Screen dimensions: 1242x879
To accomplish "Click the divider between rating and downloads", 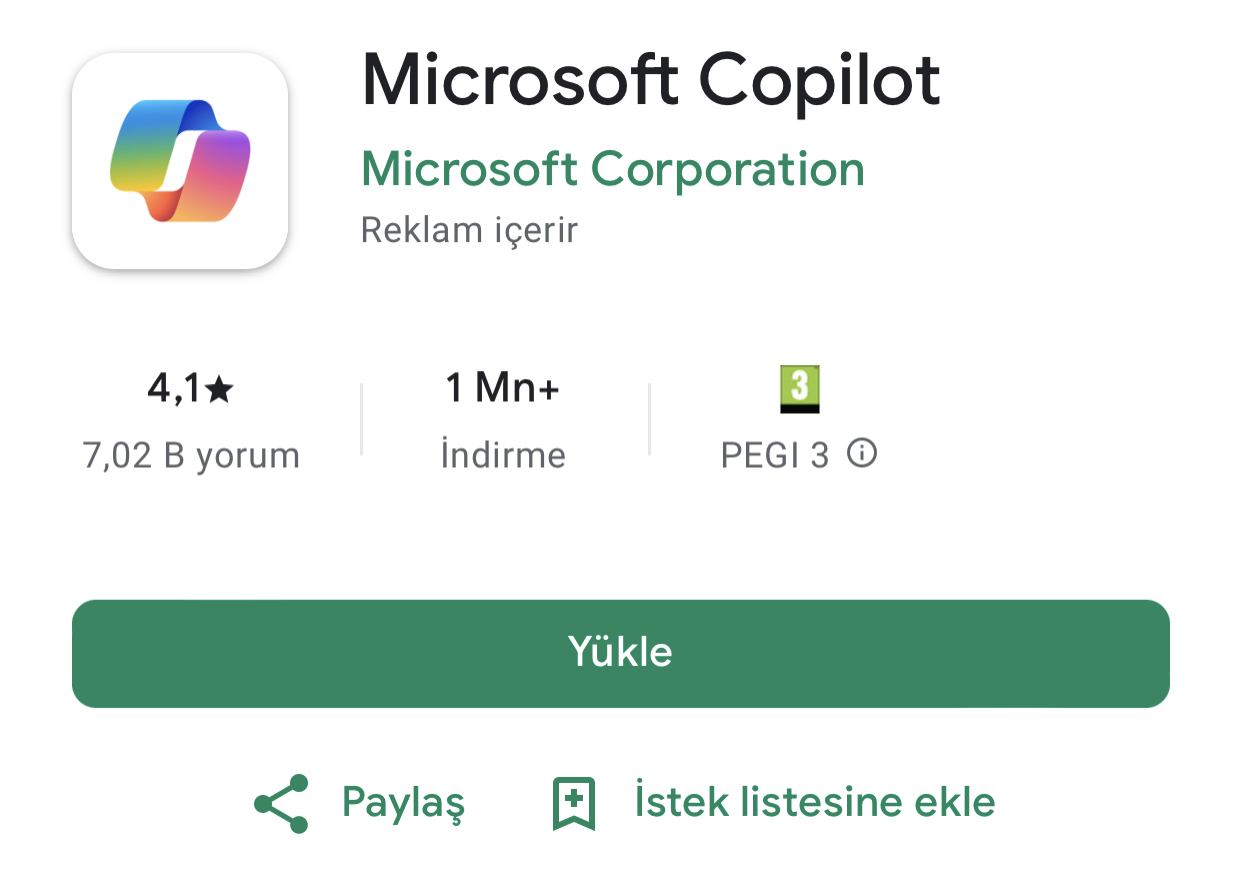I will tap(361, 419).
